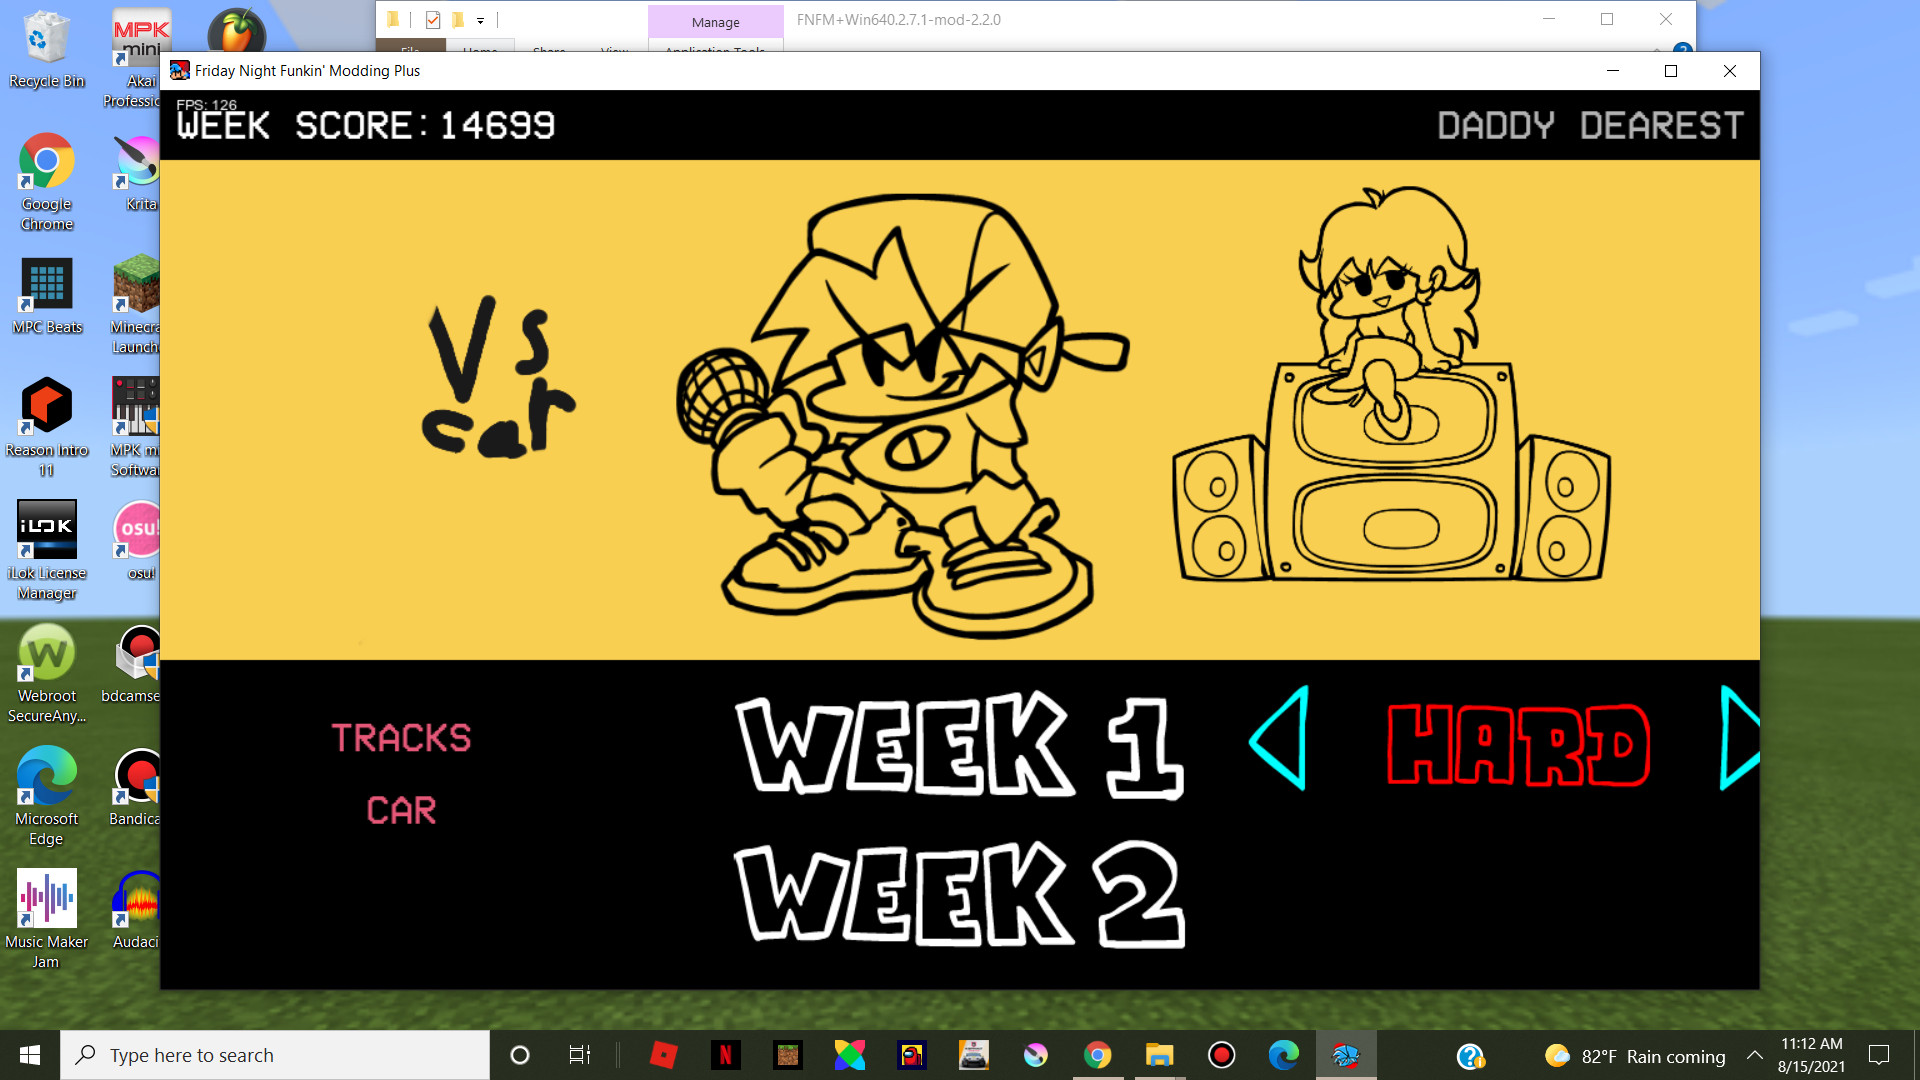Screen dimensions: 1920x1080
Task: Expand the file manager window behind
Action: pos(1607,20)
